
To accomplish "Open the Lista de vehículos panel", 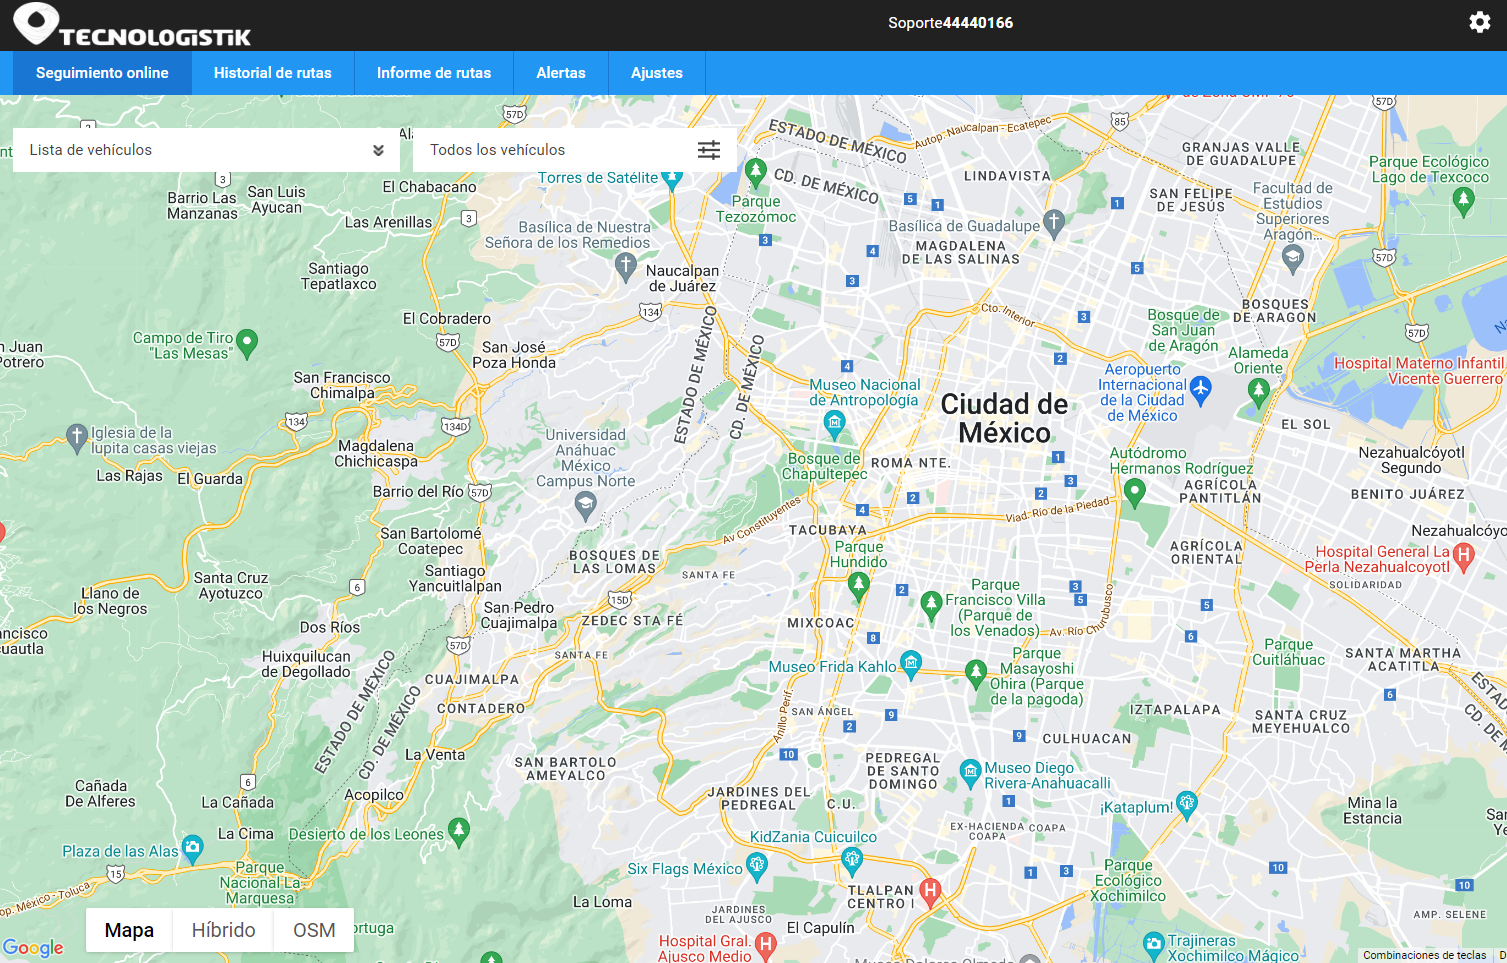I will pos(206,150).
